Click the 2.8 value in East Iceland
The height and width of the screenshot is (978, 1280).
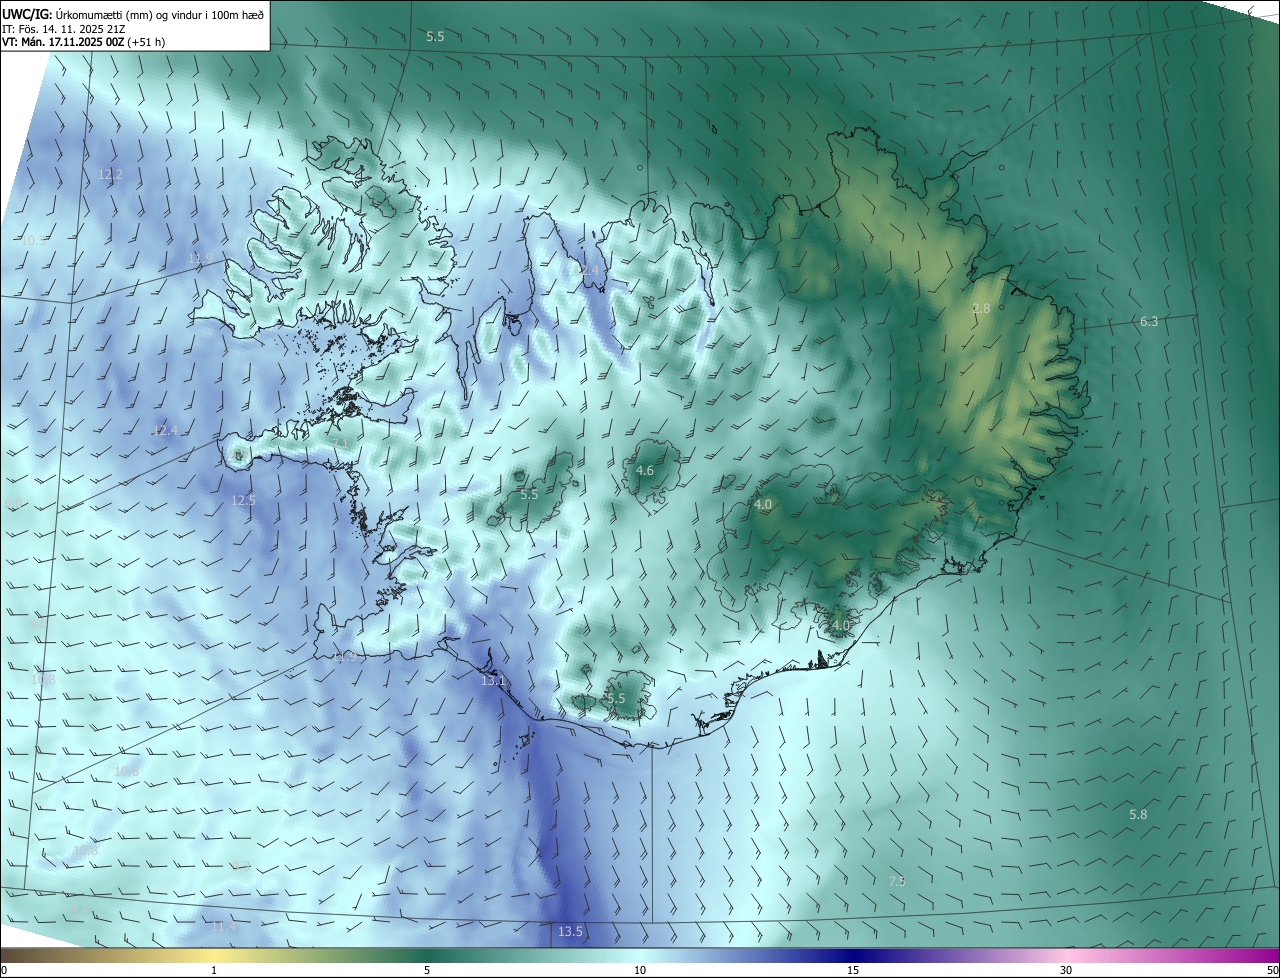(981, 308)
